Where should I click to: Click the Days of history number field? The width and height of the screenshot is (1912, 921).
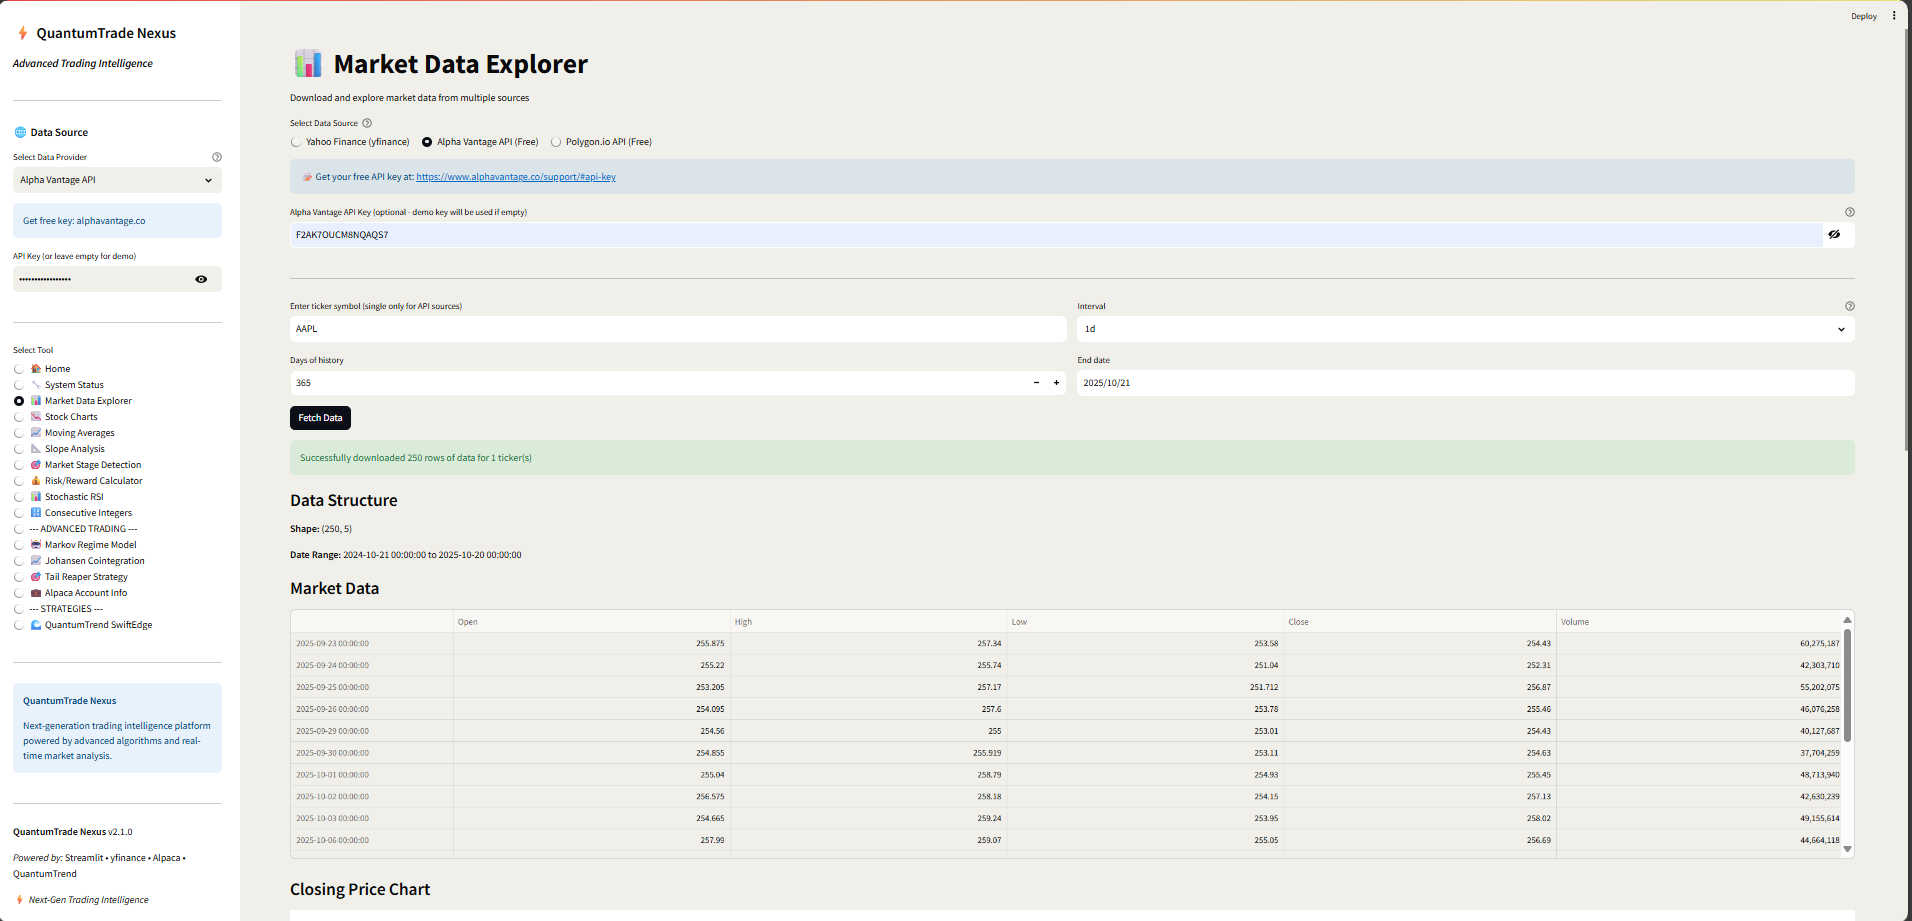point(658,383)
